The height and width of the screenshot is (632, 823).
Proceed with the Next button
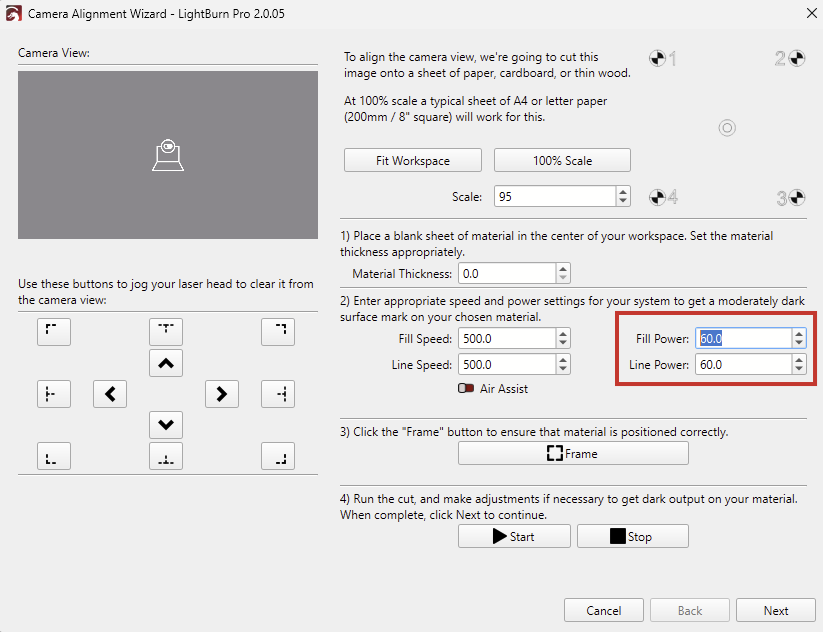[x=775, y=610]
